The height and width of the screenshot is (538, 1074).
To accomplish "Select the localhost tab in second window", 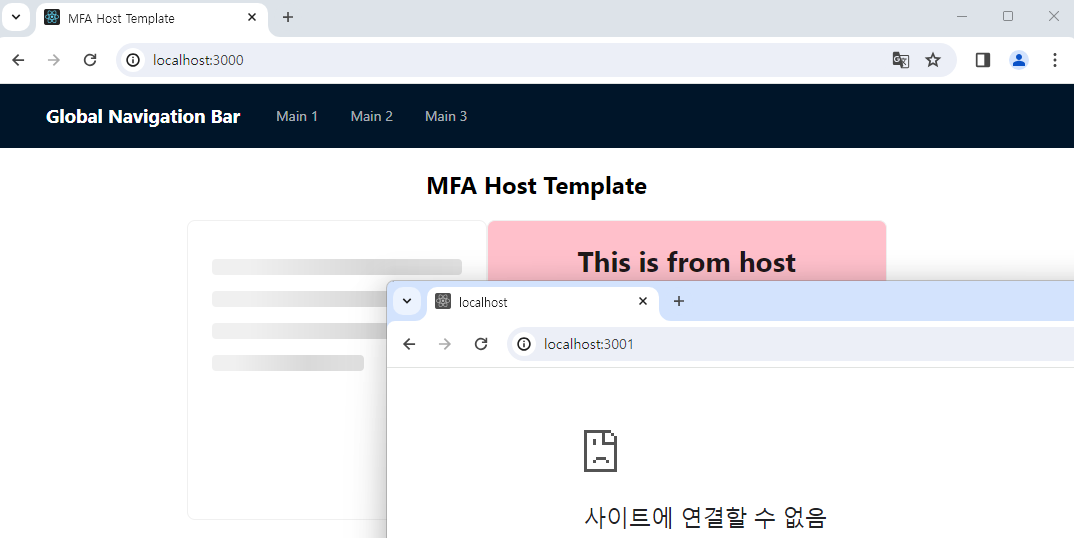I will tap(530, 302).
